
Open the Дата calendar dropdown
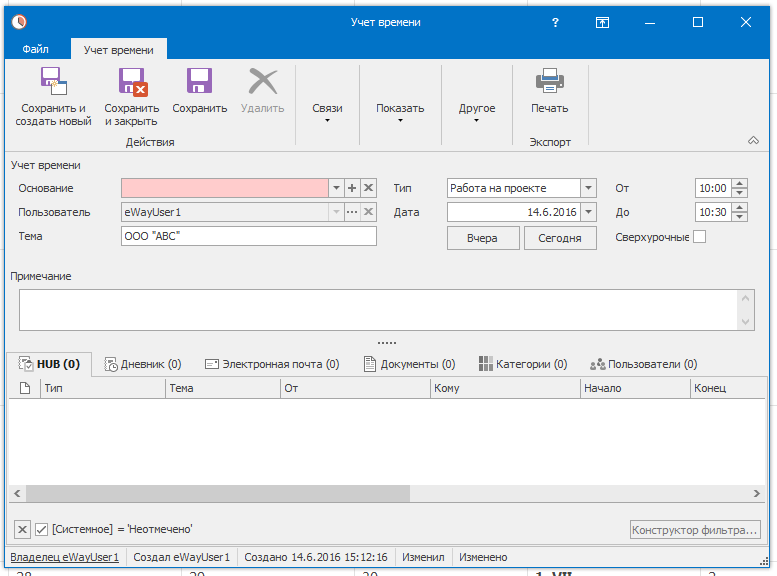588,212
